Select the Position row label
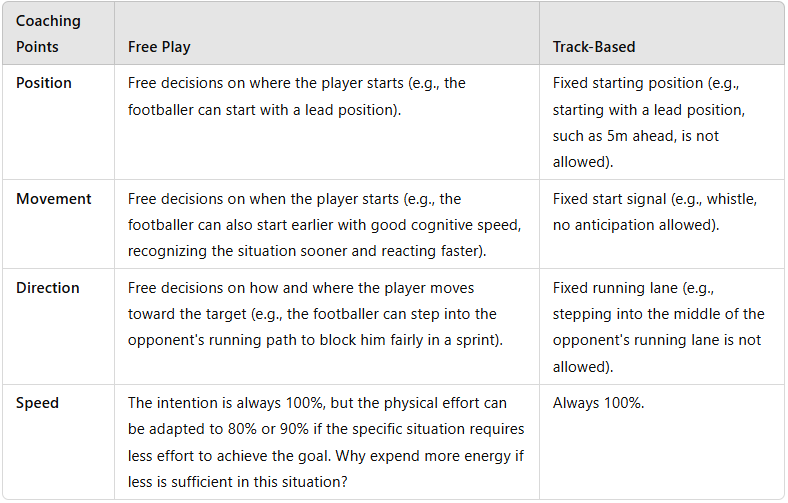This screenshot has height=503, width=788. (x=44, y=83)
